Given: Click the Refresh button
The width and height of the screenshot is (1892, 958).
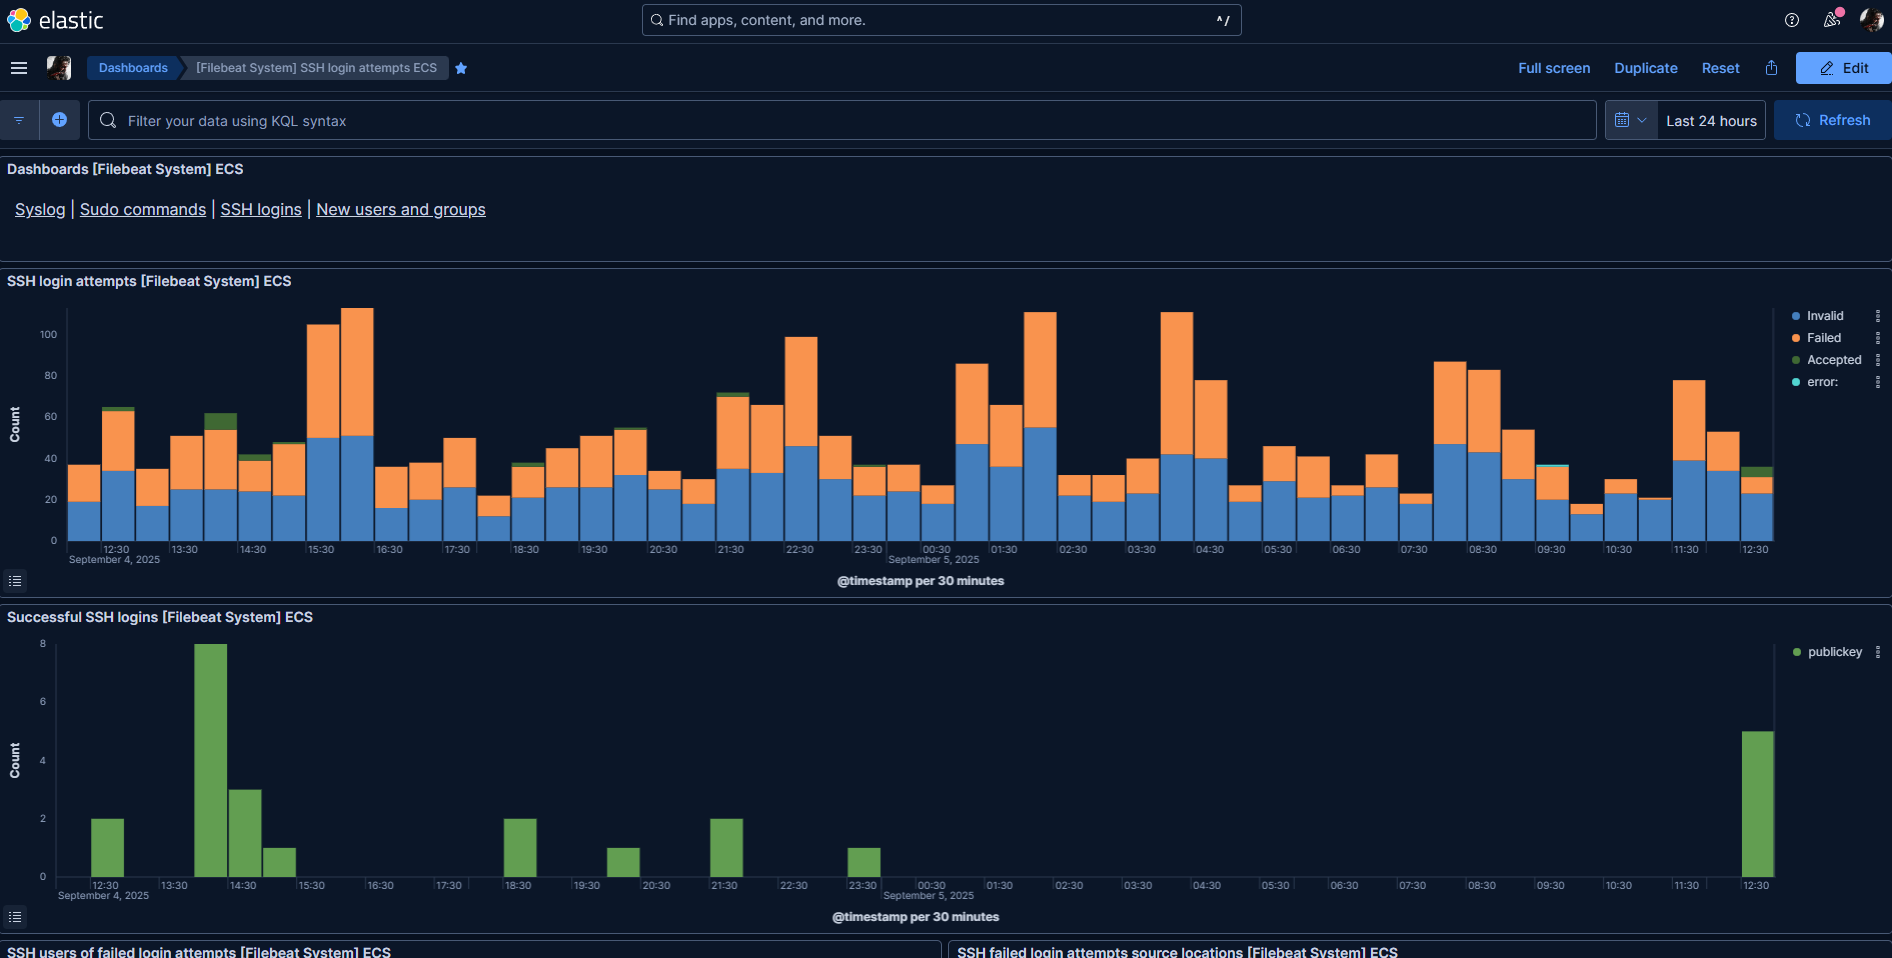Looking at the screenshot, I should click(x=1832, y=120).
